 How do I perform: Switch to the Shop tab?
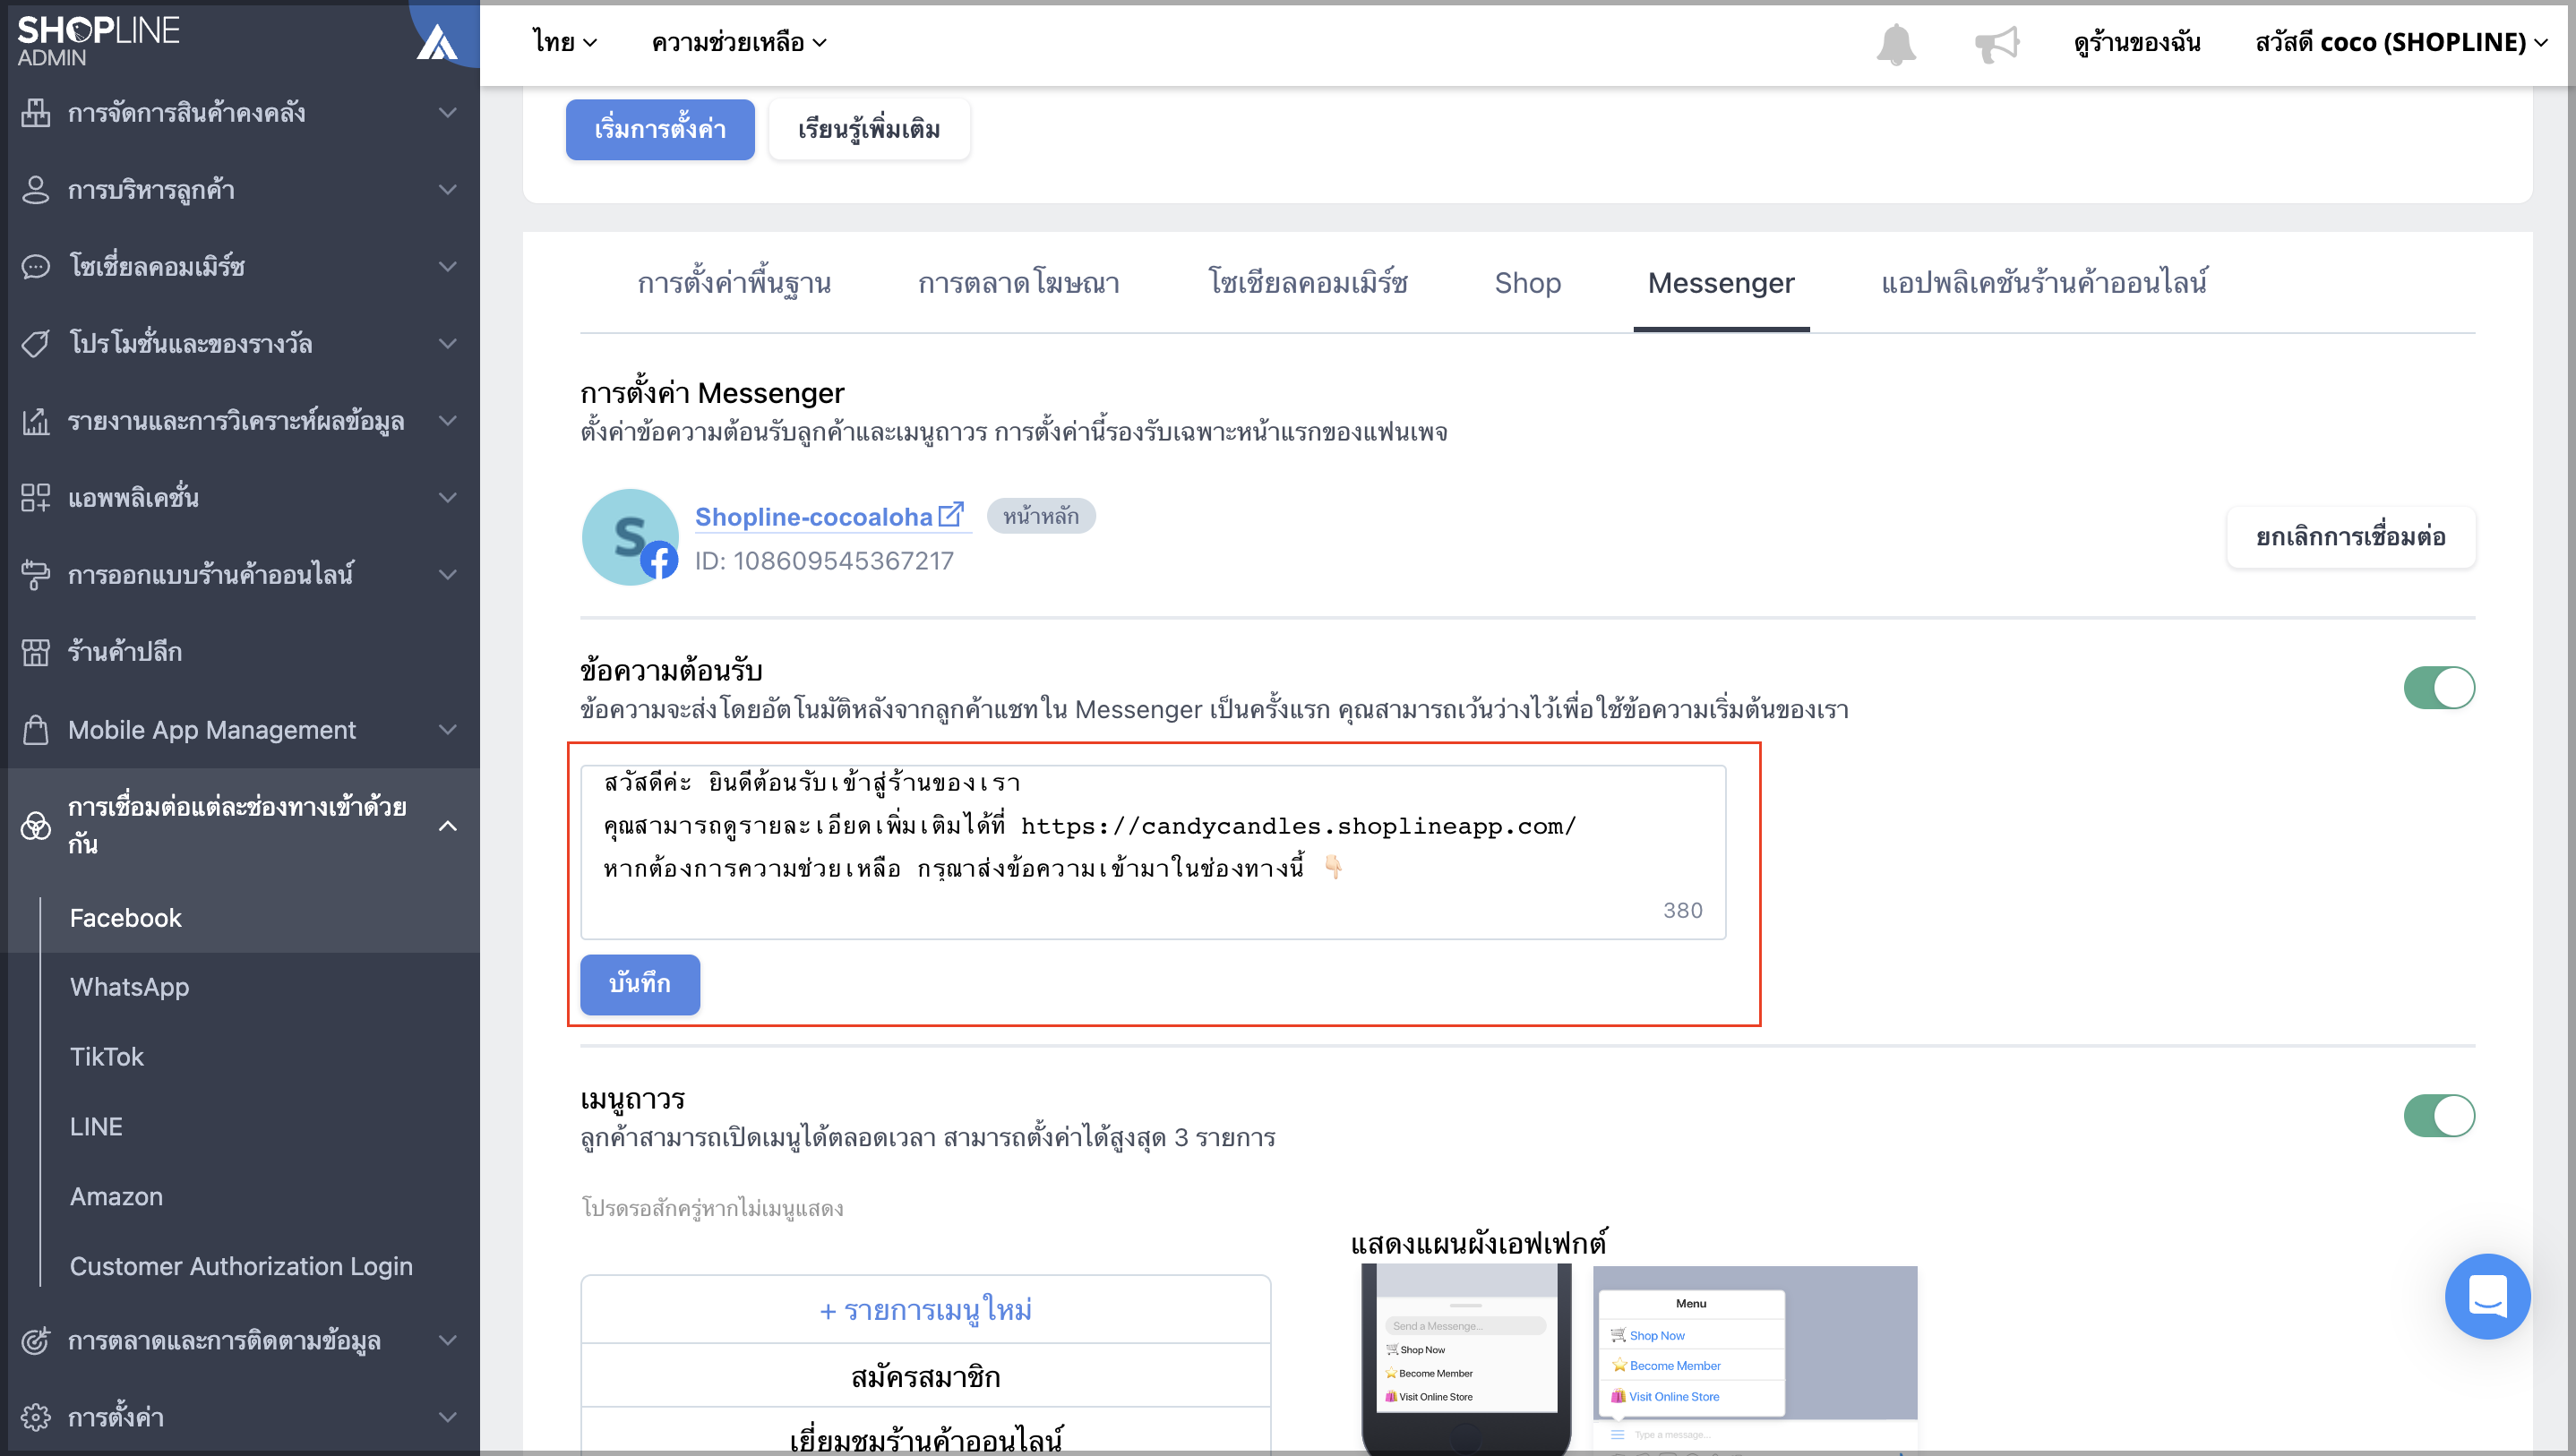[1527, 283]
